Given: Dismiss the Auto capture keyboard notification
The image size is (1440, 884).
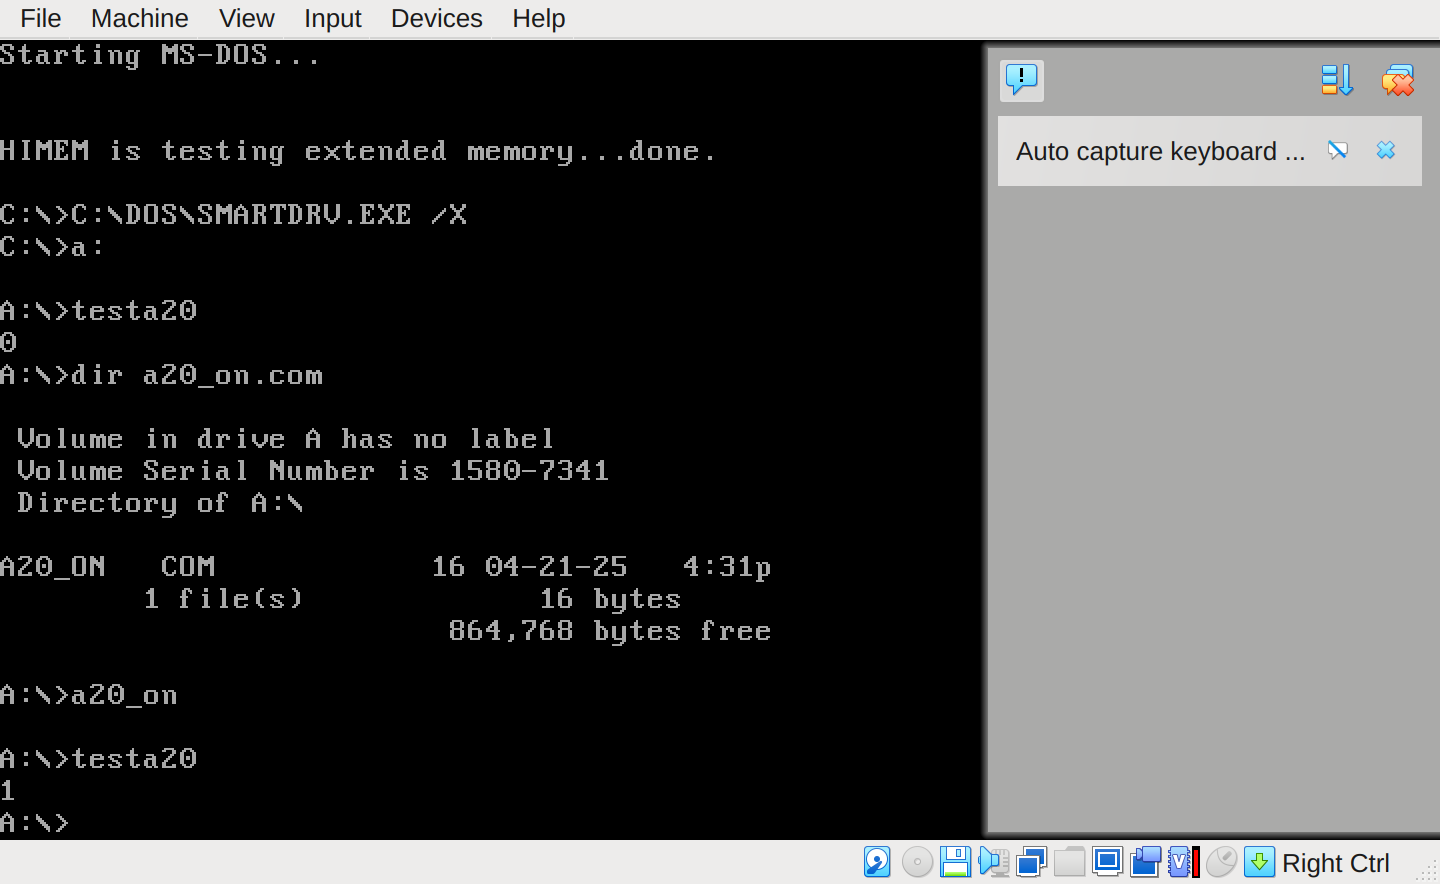Looking at the screenshot, I should pyautogui.click(x=1386, y=150).
